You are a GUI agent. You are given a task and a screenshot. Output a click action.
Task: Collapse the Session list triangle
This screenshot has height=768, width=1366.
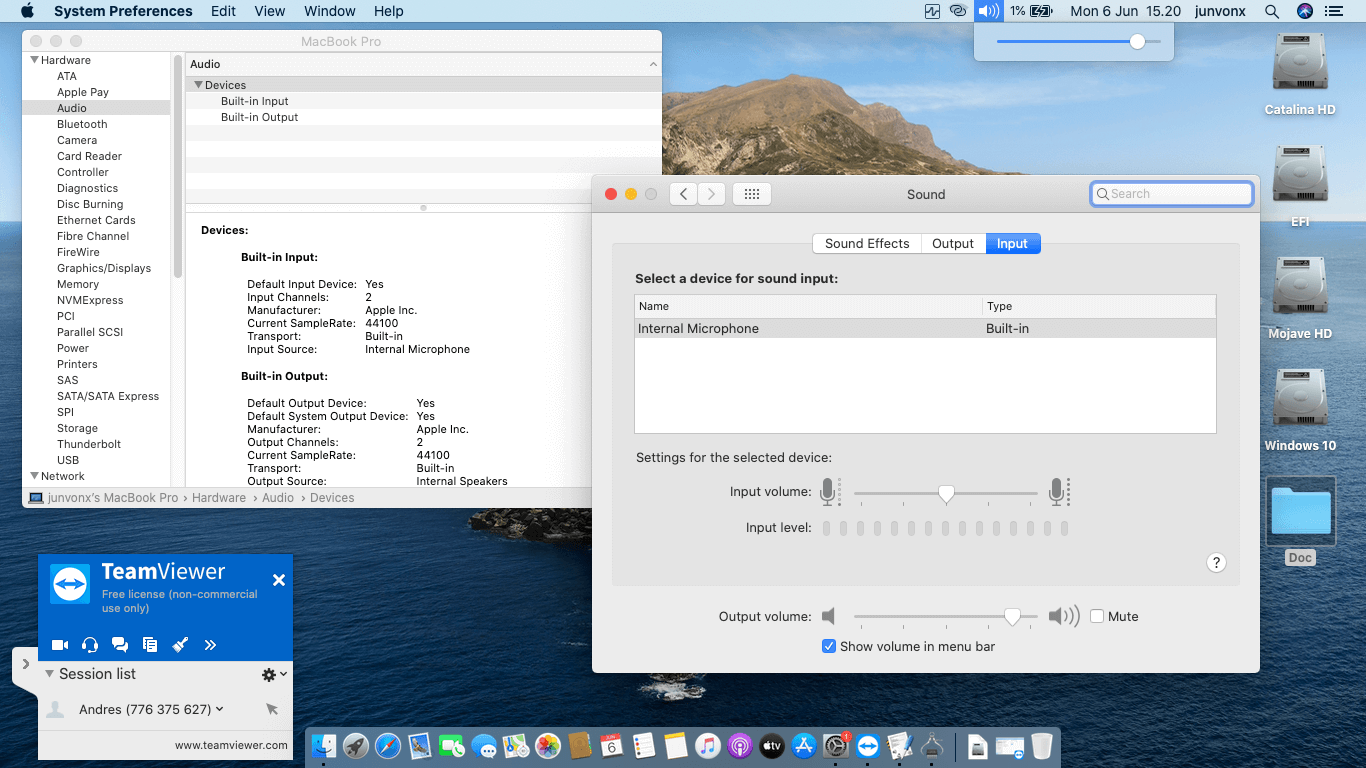(49, 674)
